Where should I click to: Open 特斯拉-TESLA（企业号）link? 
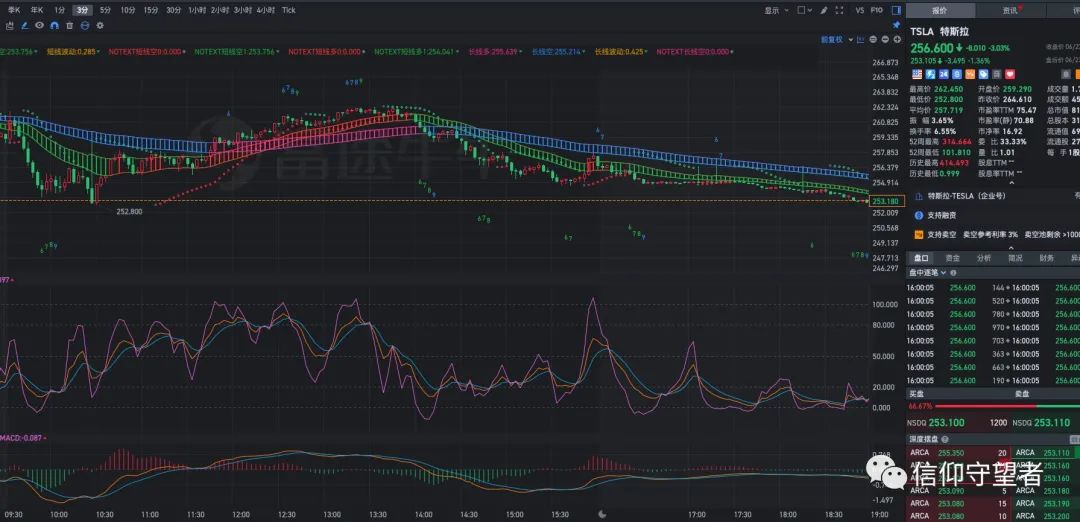click(x=966, y=196)
